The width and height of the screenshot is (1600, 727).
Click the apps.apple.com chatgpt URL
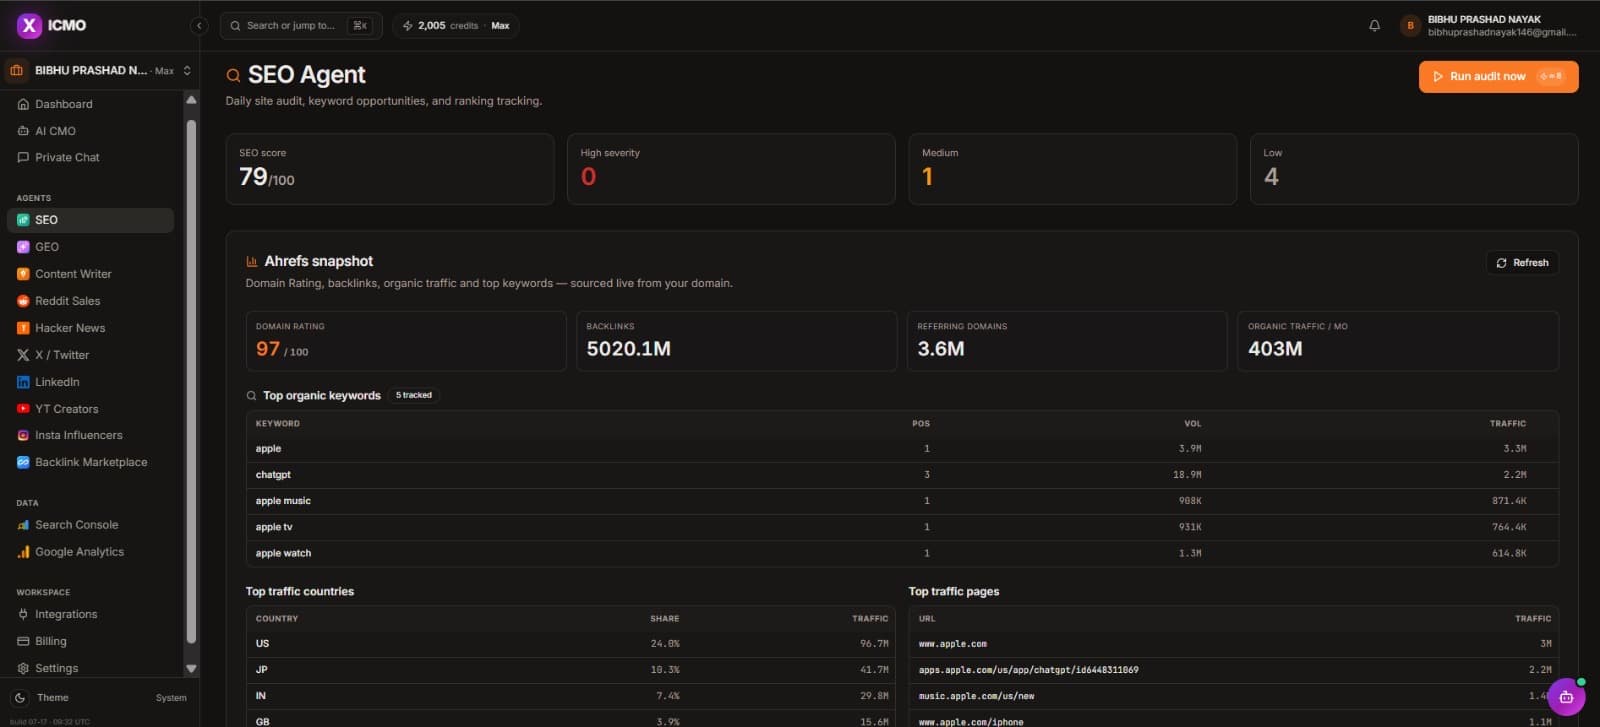(1028, 670)
